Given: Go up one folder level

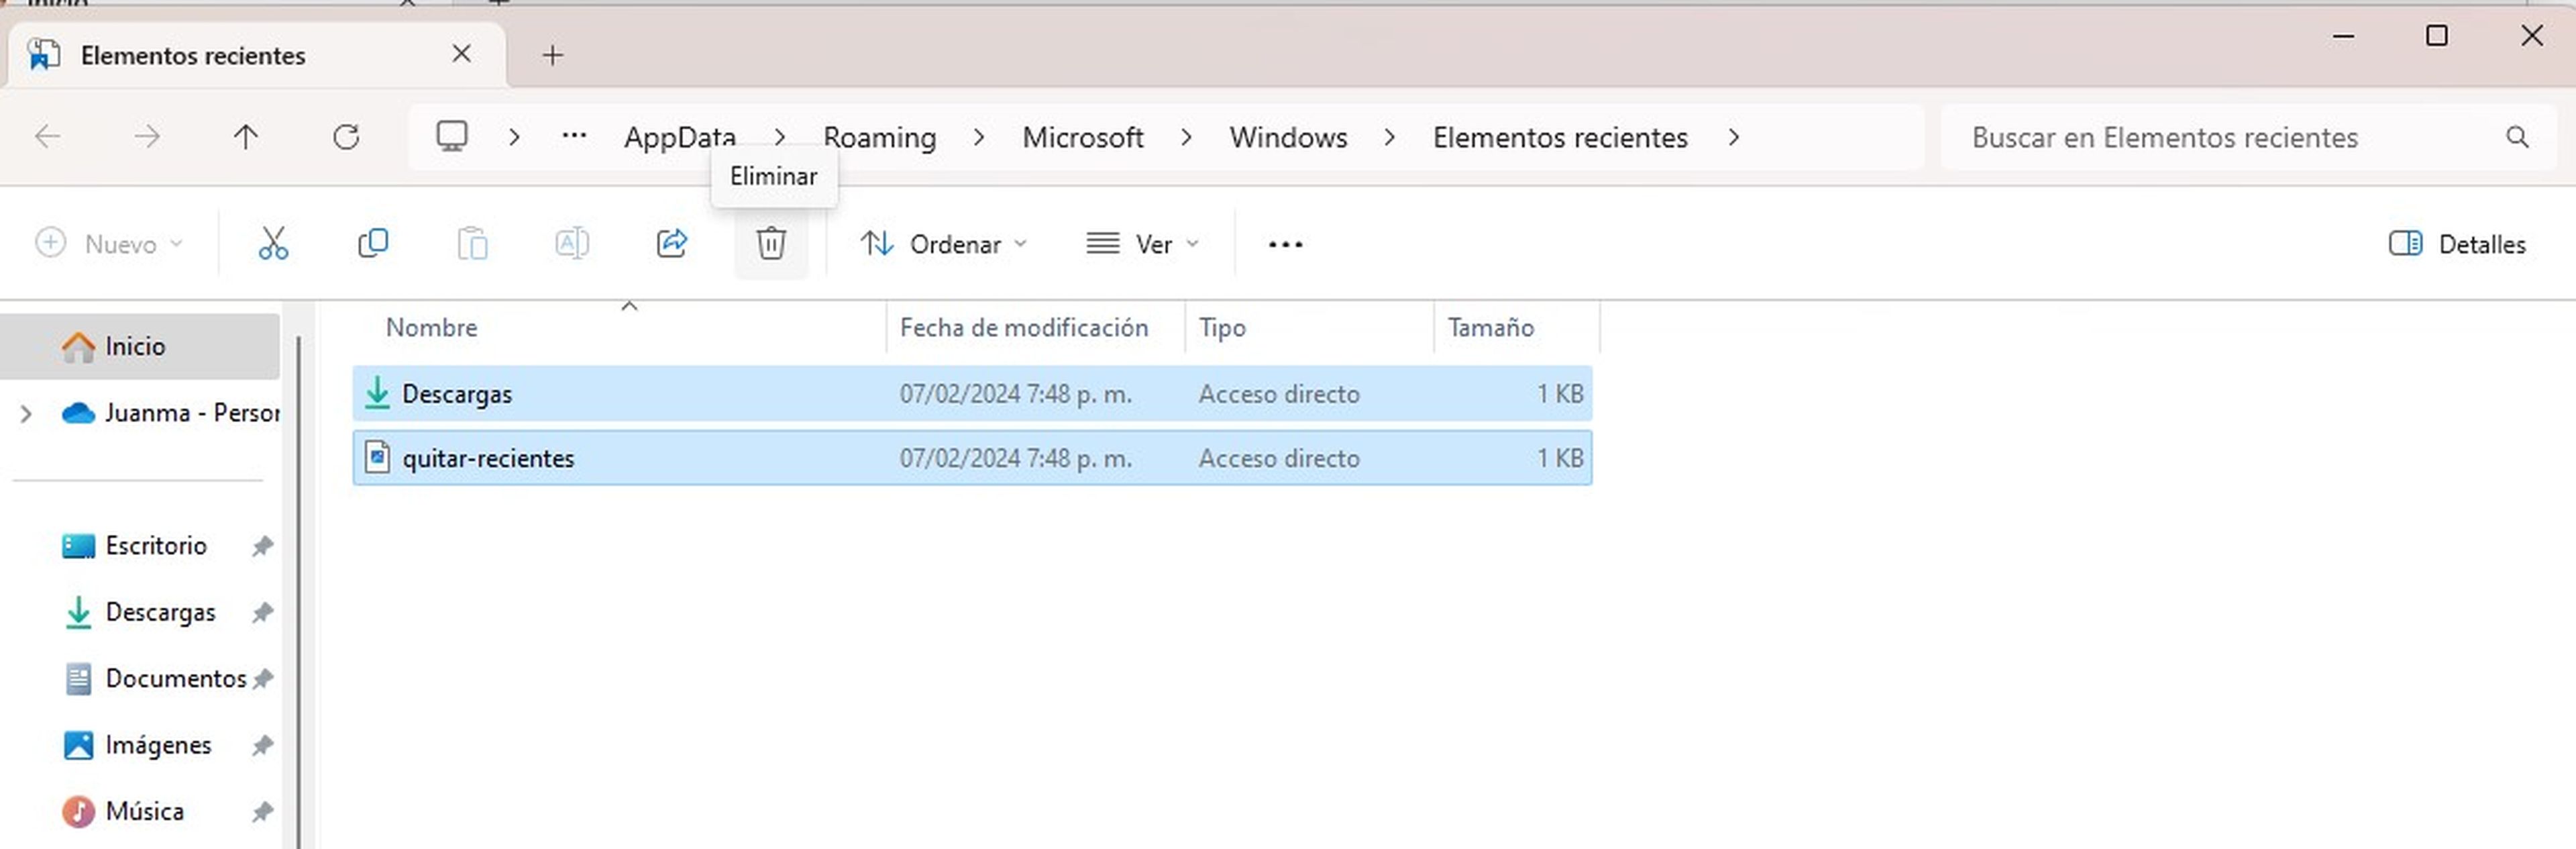Looking at the screenshot, I should [x=245, y=136].
